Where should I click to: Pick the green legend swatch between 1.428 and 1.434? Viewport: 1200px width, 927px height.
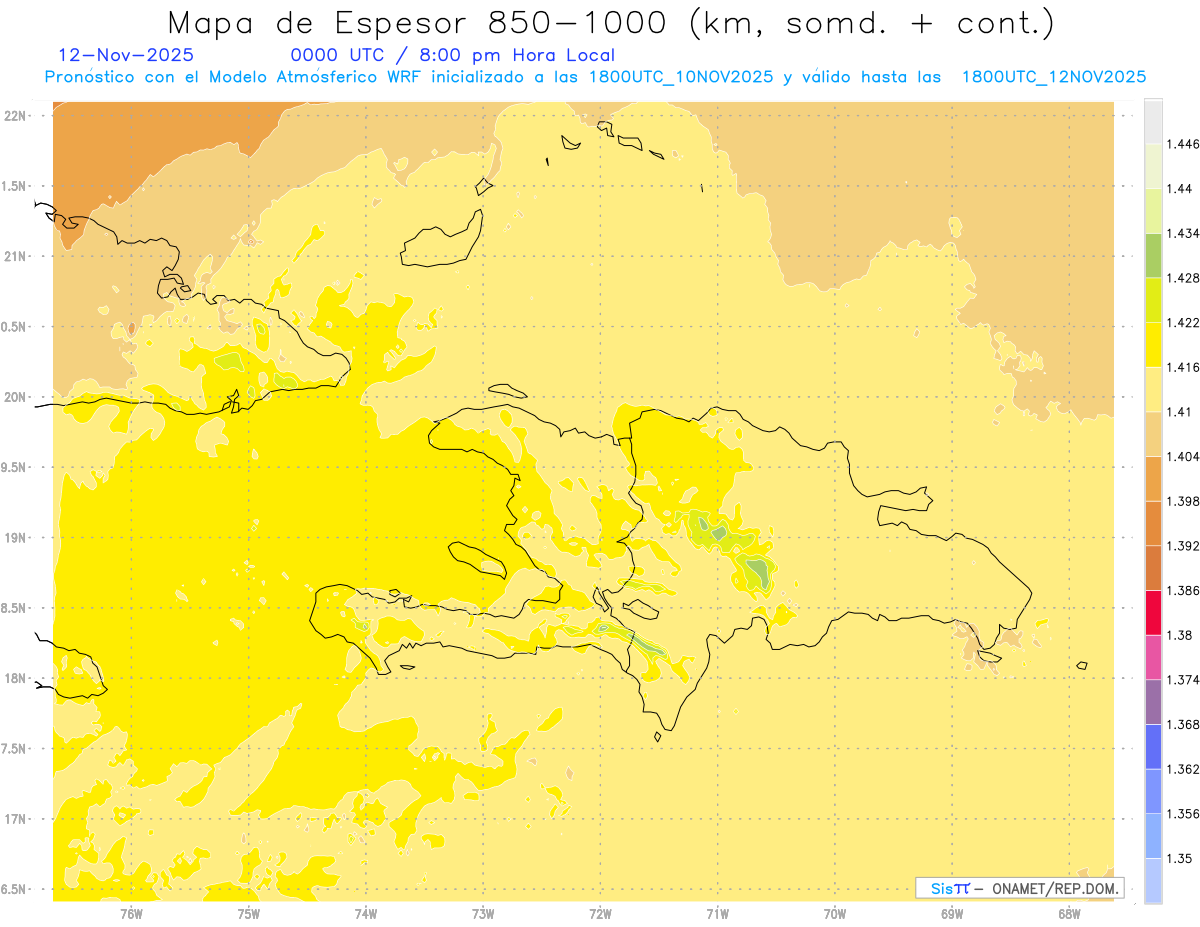tap(1153, 255)
